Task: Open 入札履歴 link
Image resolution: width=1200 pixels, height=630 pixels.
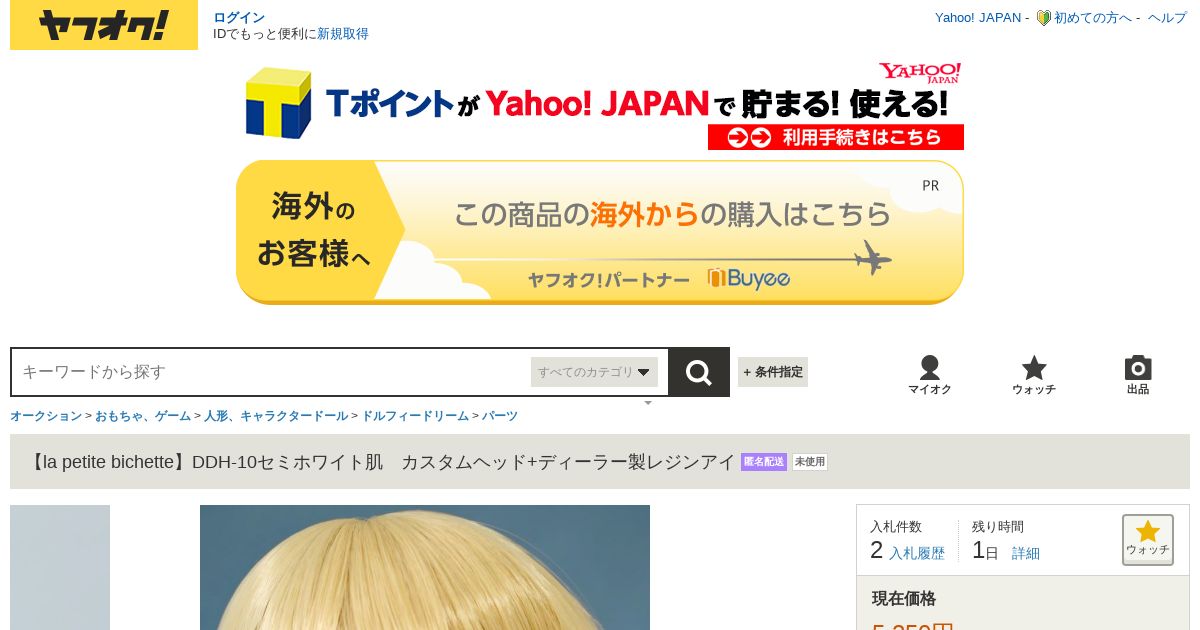Action: pyautogui.click(x=917, y=553)
